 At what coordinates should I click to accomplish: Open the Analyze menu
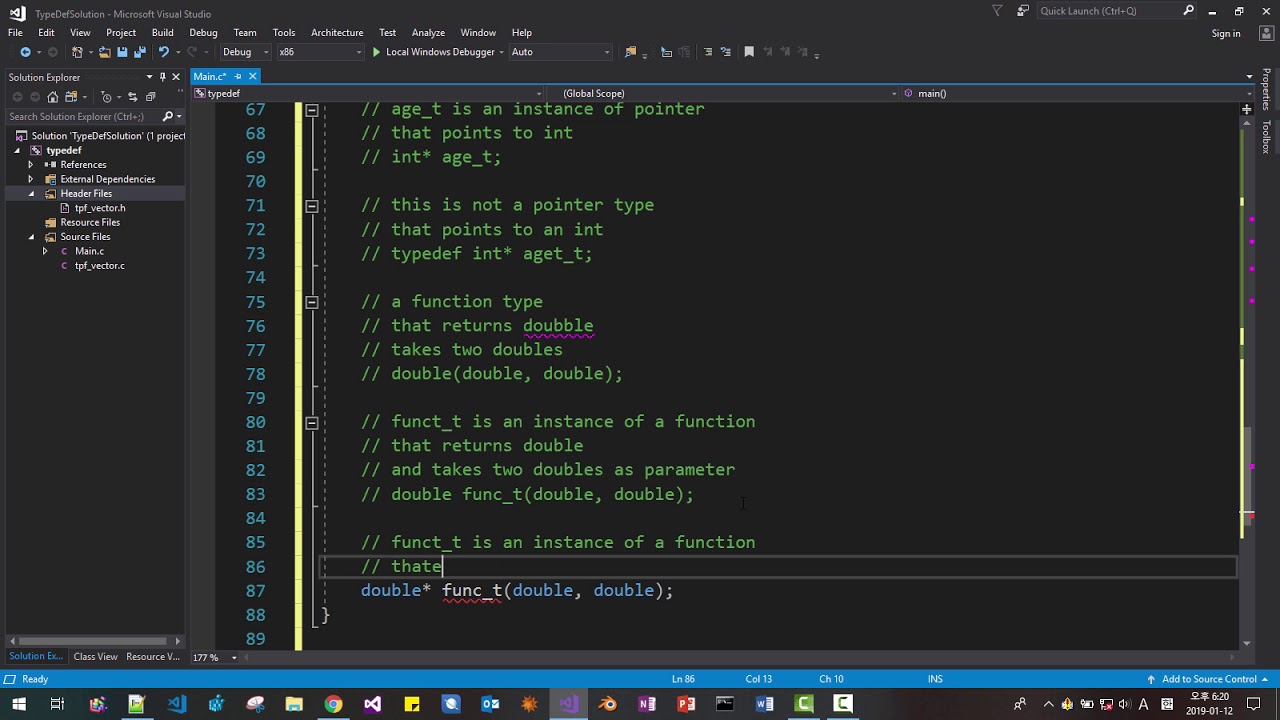point(428,32)
